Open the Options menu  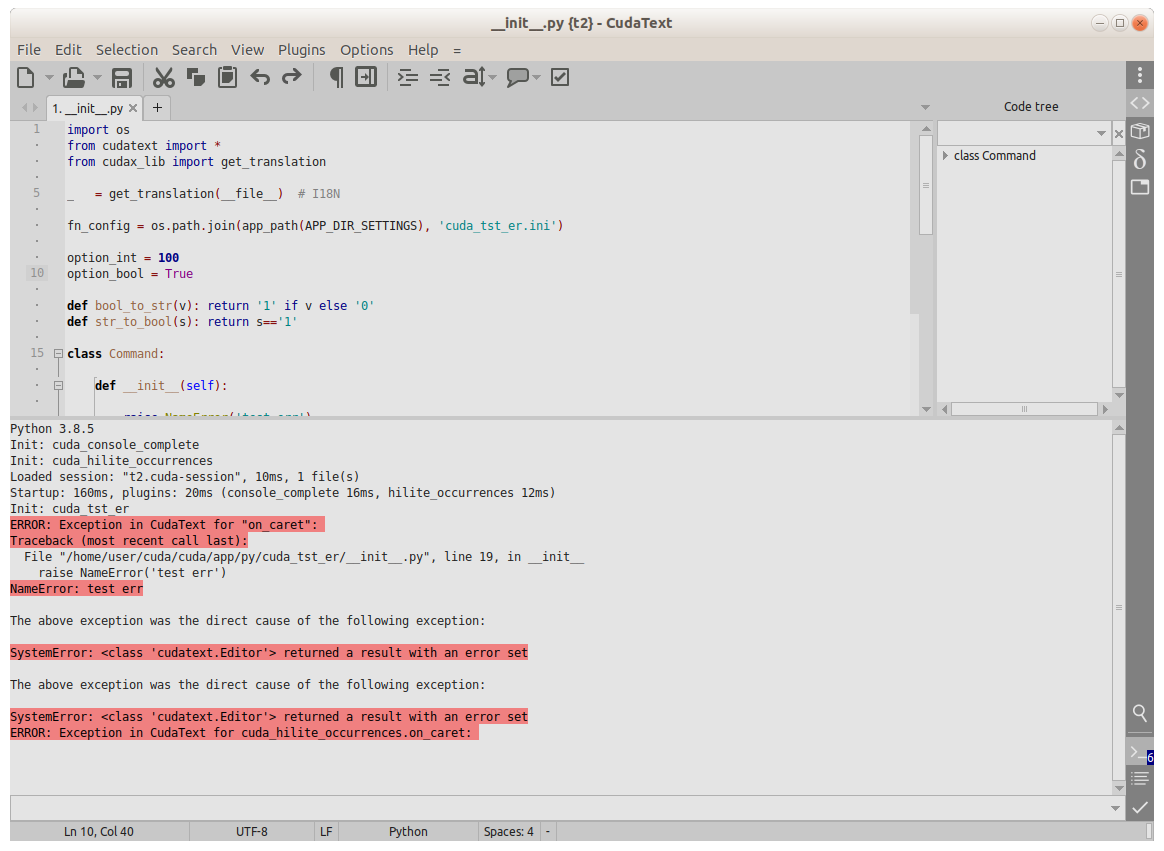pyautogui.click(x=367, y=50)
